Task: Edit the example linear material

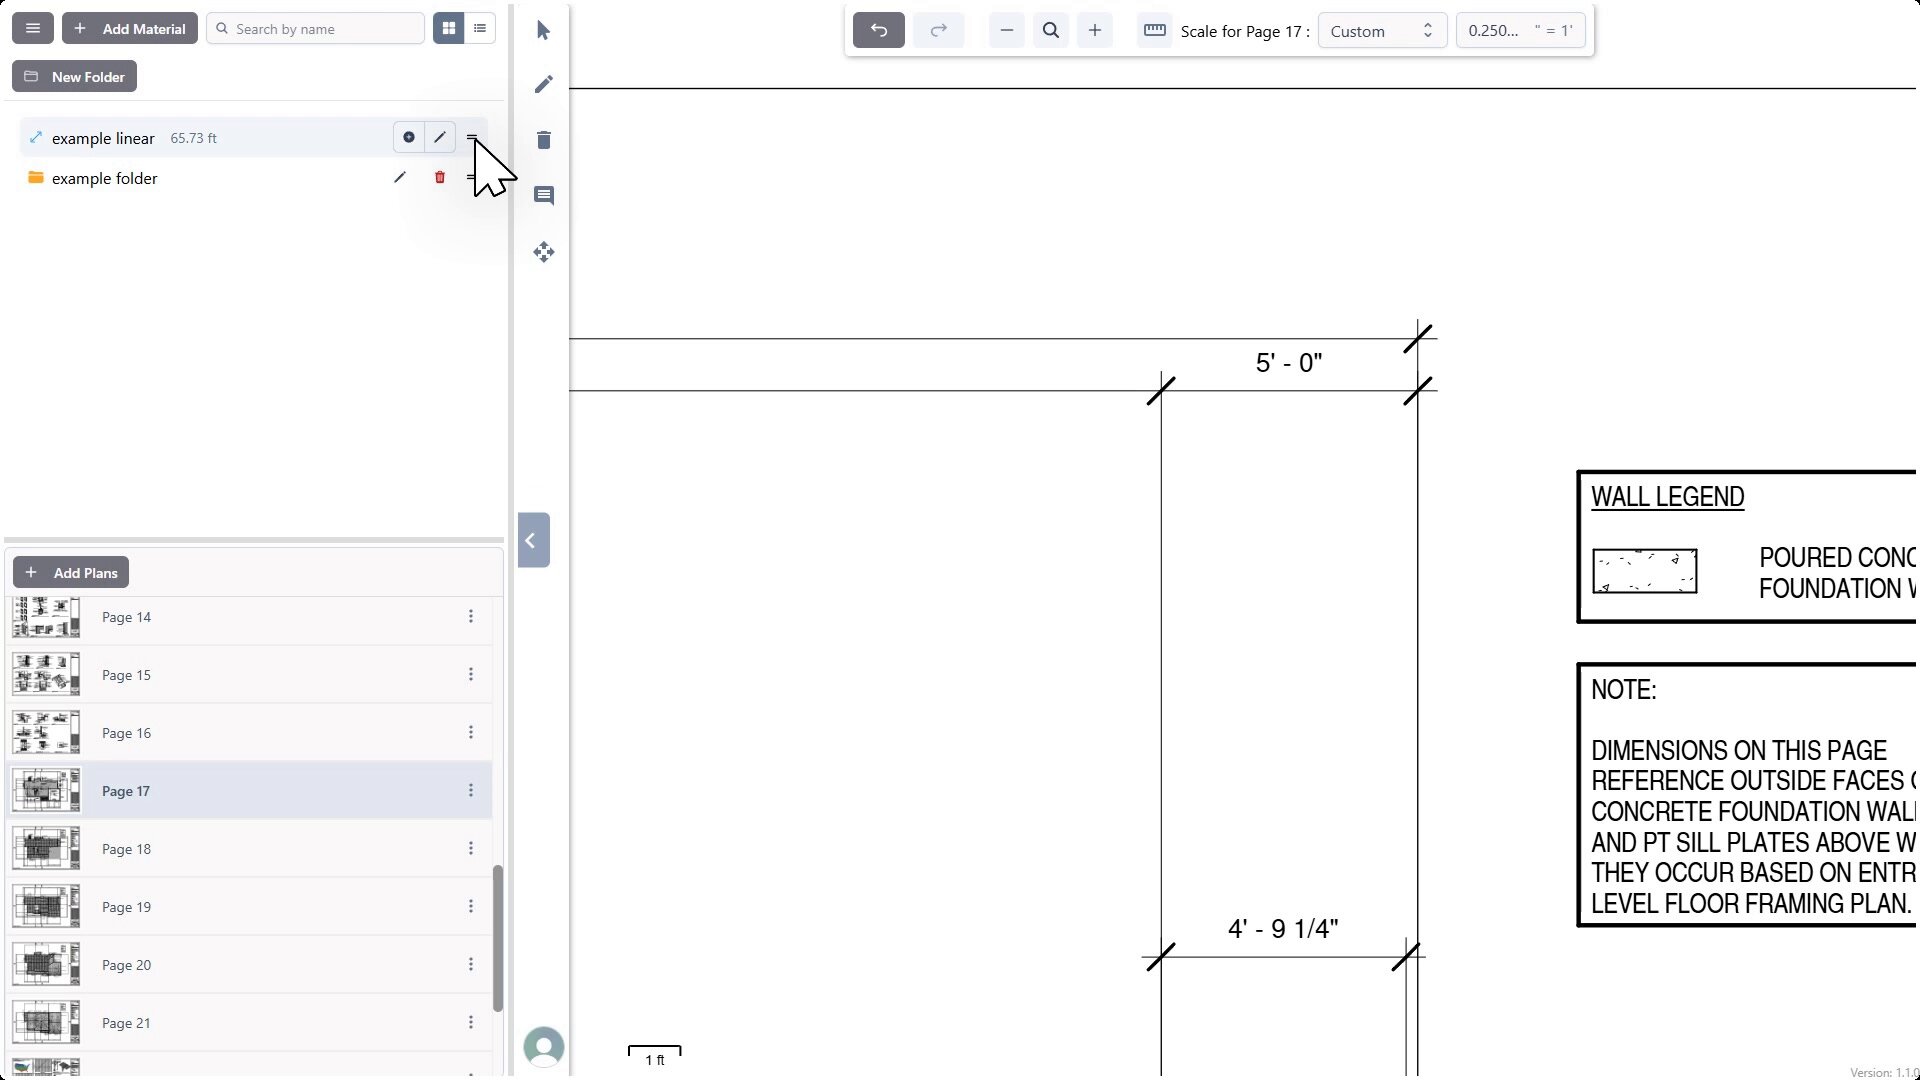Action: (440, 137)
